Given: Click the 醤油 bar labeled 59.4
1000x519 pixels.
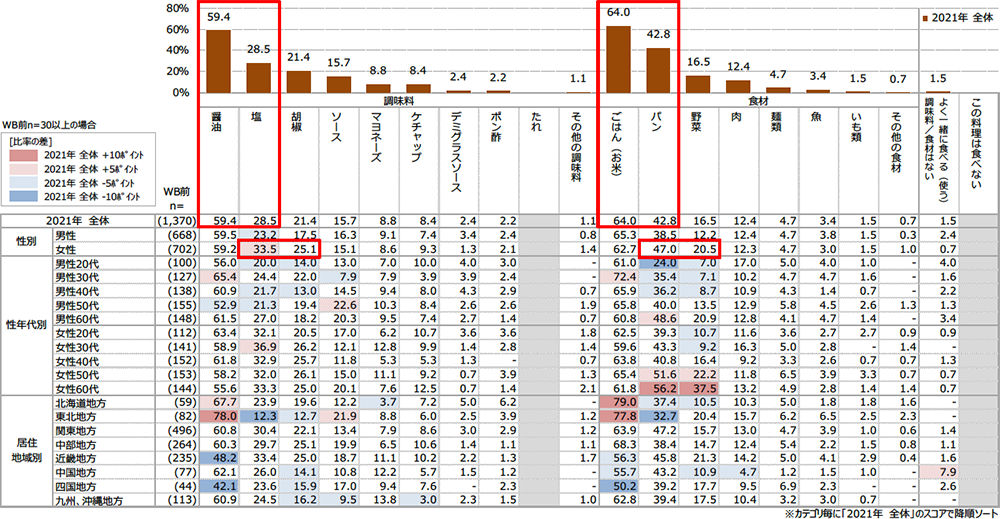Looking at the screenshot, I should 217,61.
